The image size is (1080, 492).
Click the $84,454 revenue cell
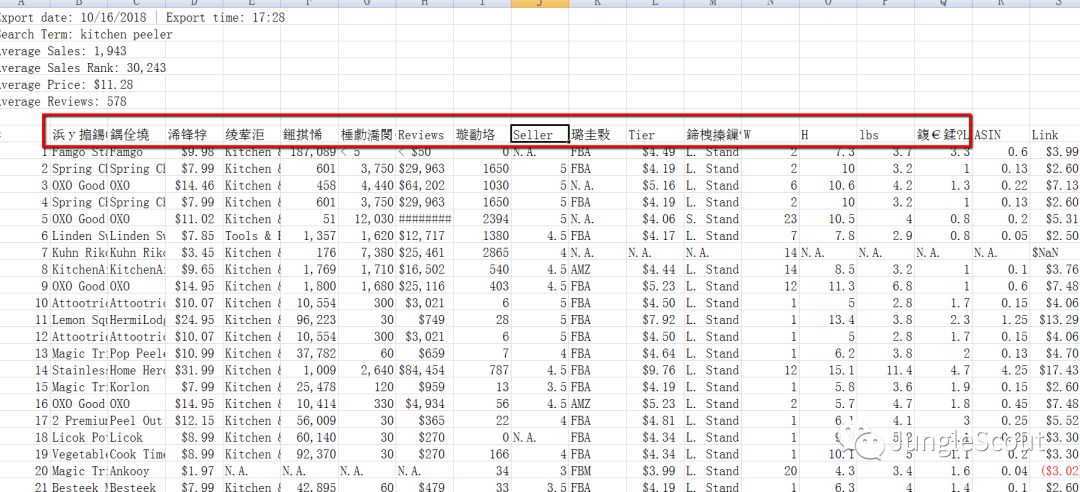click(x=425, y=370)
